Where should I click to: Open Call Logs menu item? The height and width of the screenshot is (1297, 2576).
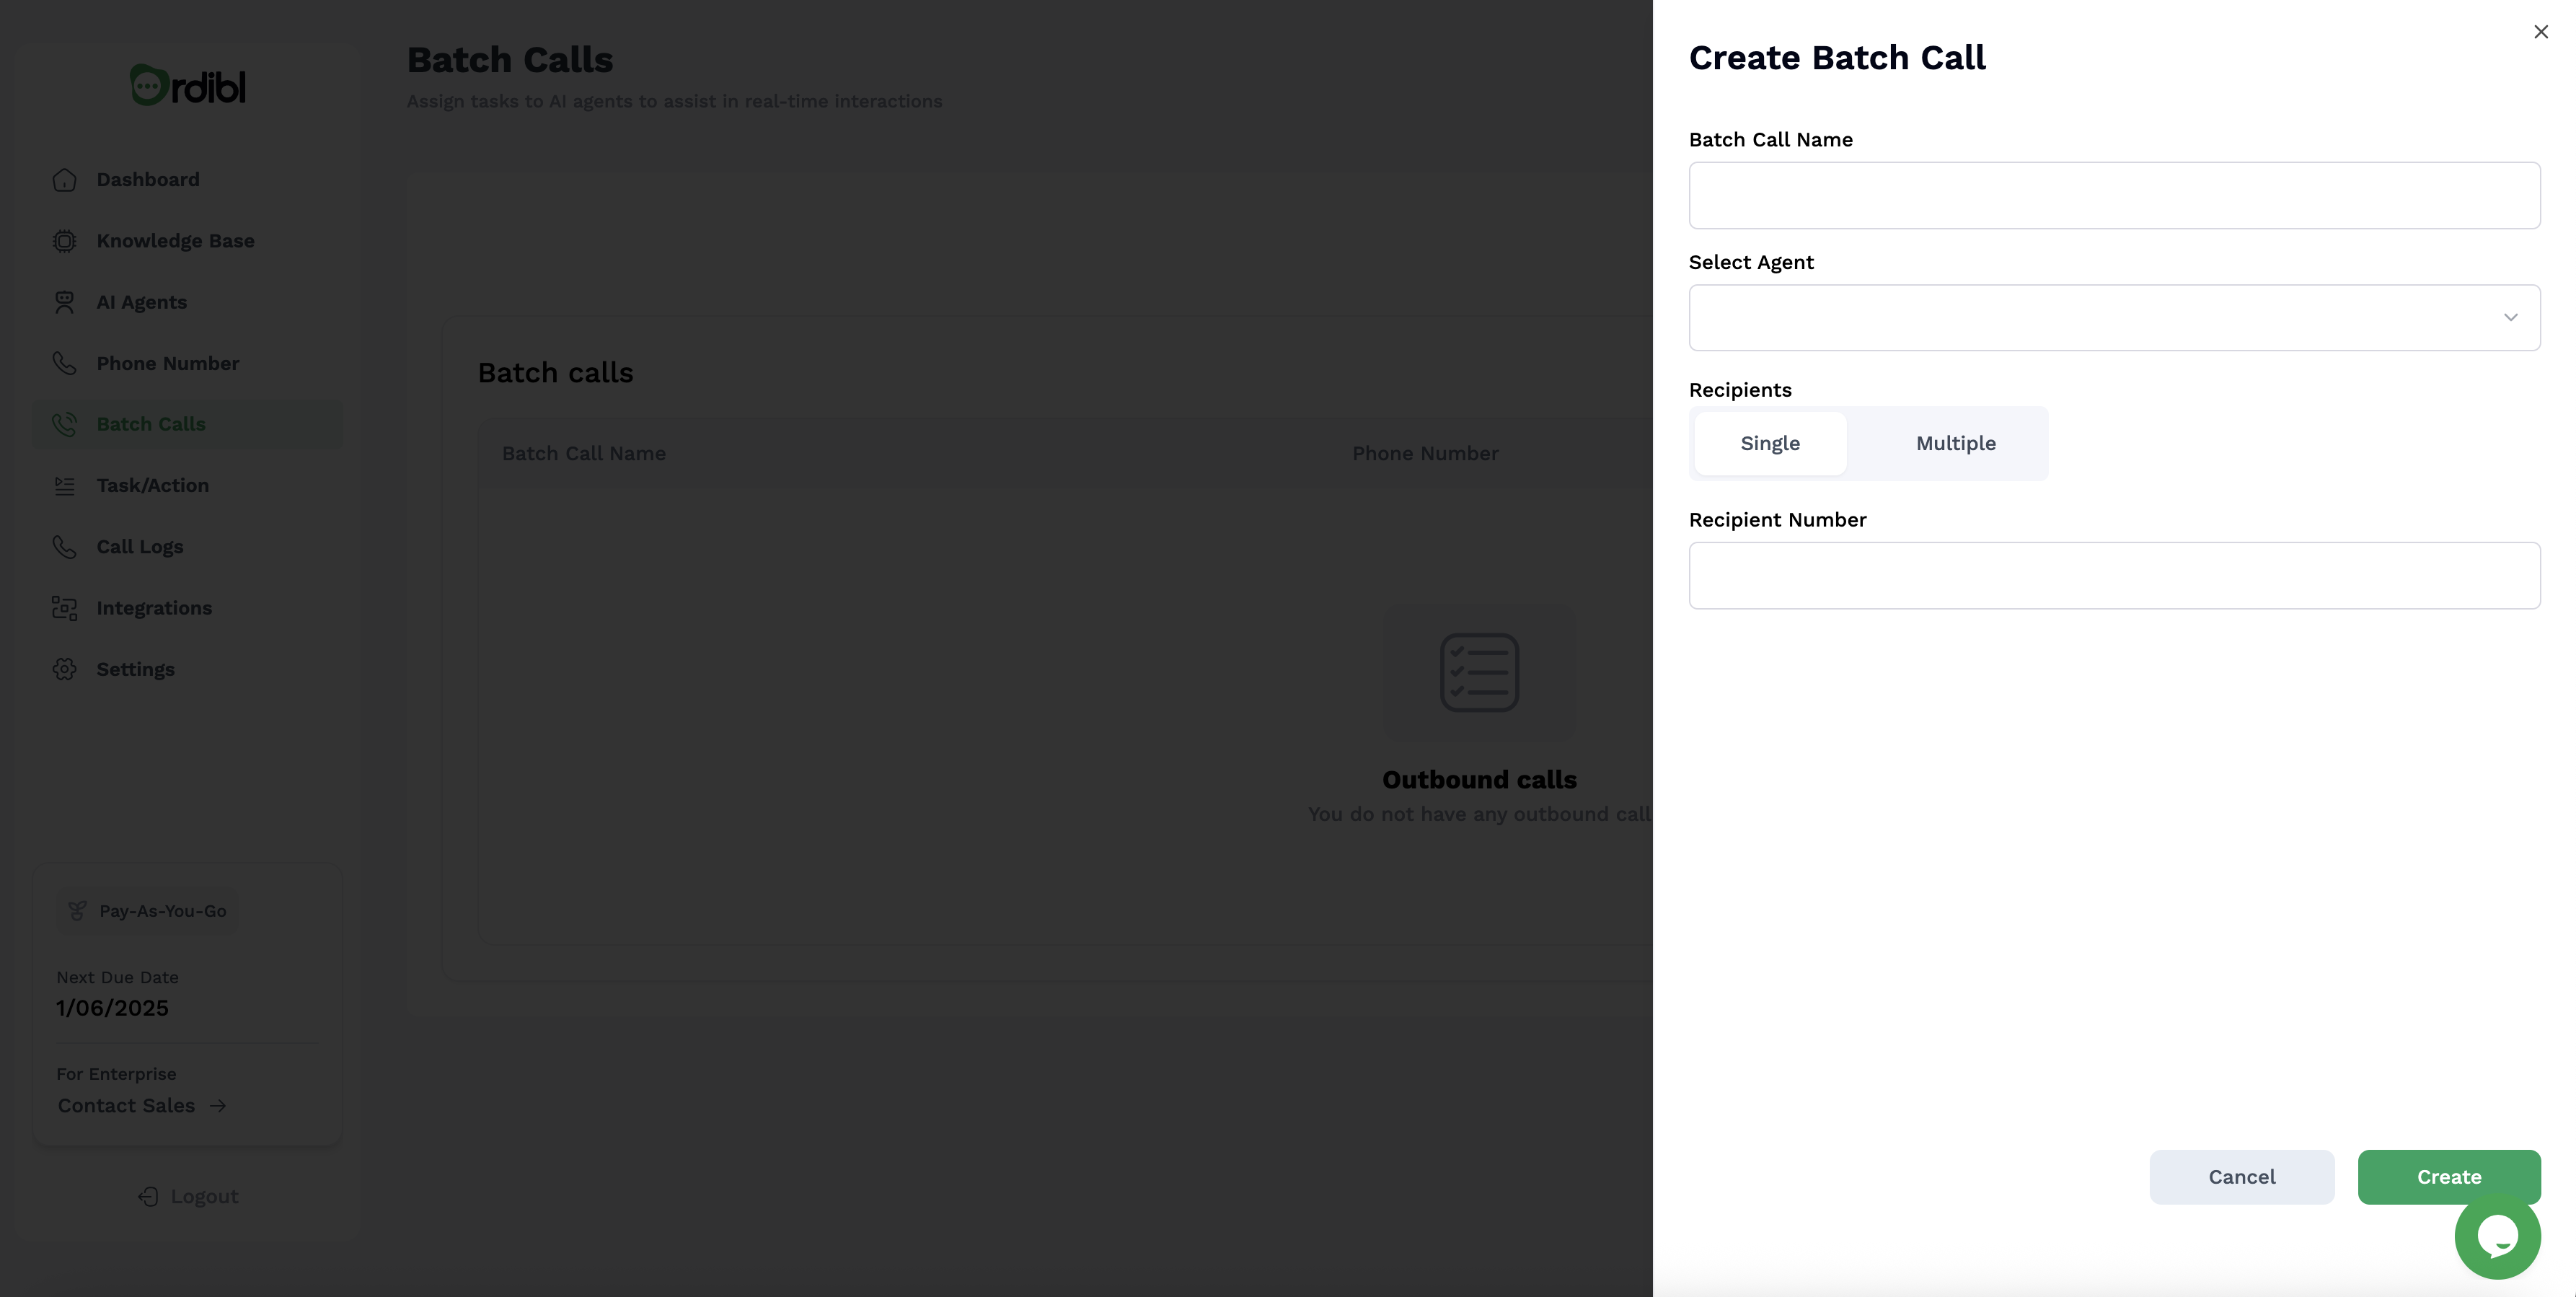point(140,547)
